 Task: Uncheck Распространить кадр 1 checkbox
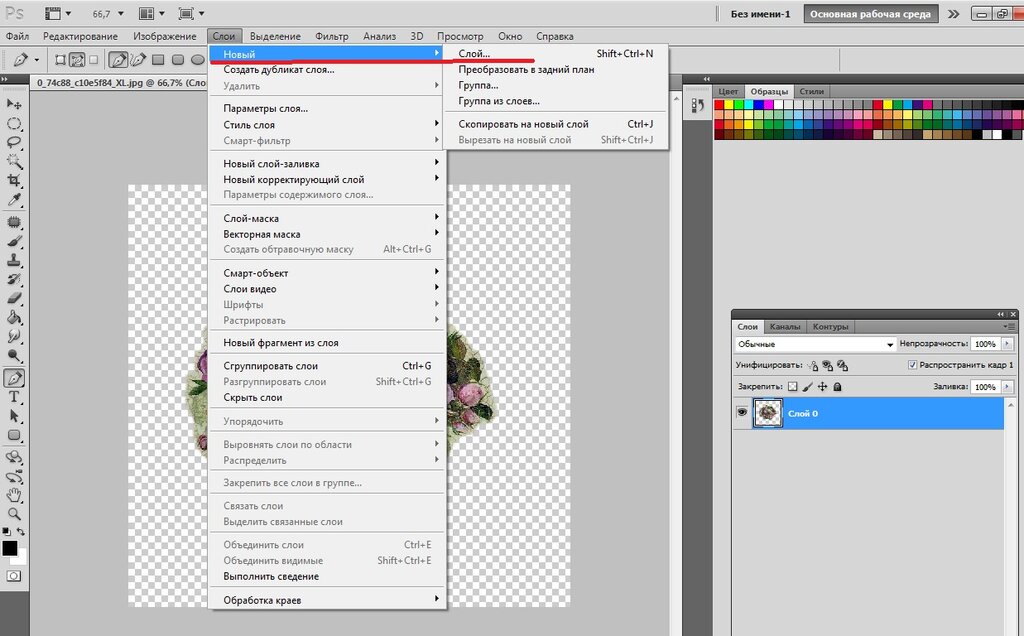coord(912,365)
